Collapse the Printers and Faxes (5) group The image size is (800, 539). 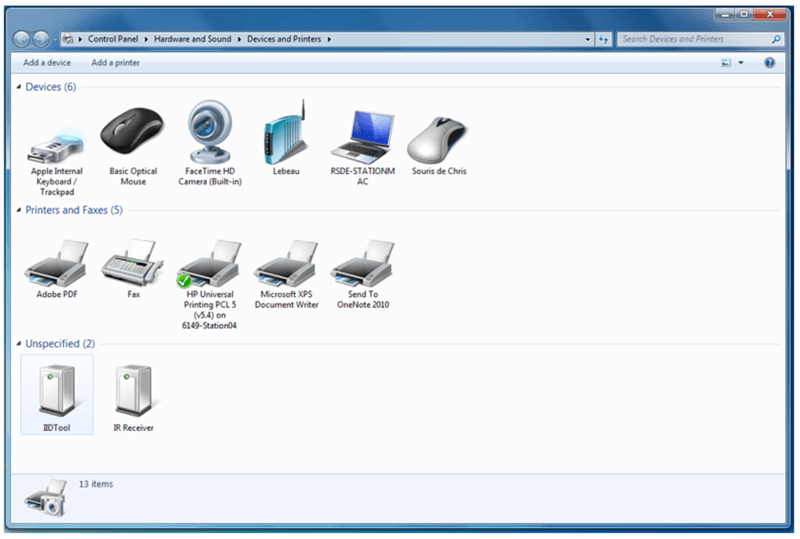click(x=19, y=210)
